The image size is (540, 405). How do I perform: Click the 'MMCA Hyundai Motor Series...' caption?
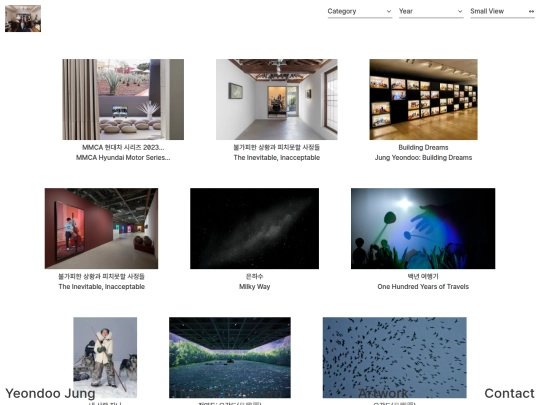(123, 158)
